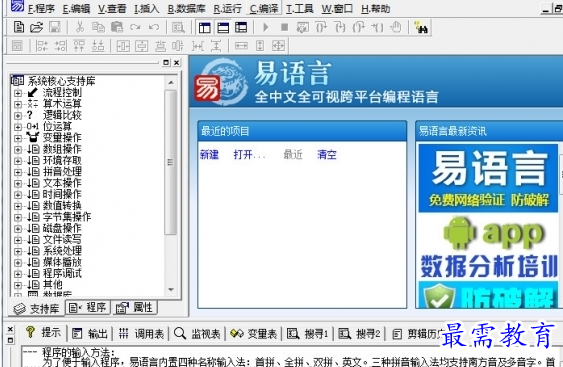Image resolution: width=563 pixels, height=367 pixels.
Task: Expand the 文本操作 tree node
Action: (x=18, y=184)
